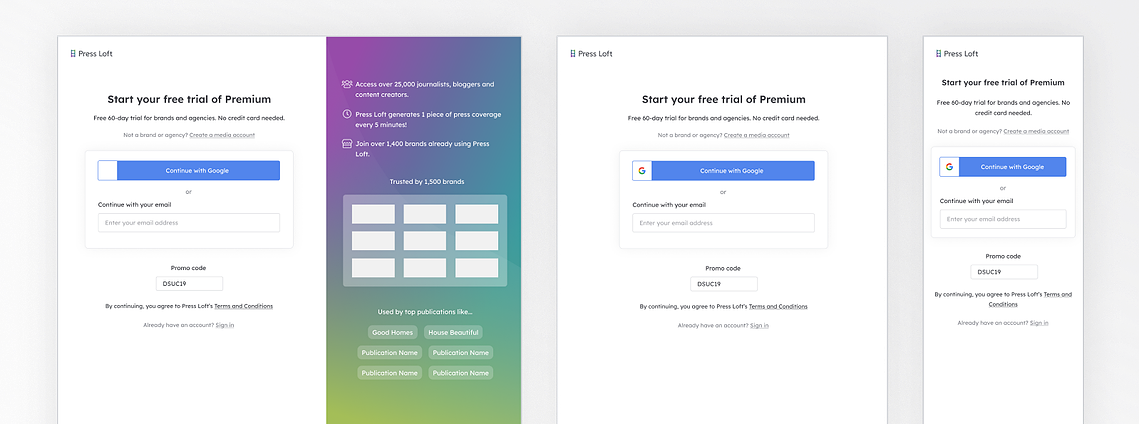The image size is (1139, 424).
Task: Click 'Promo code' label in the desktop mockup
Action: click(189, 268)
